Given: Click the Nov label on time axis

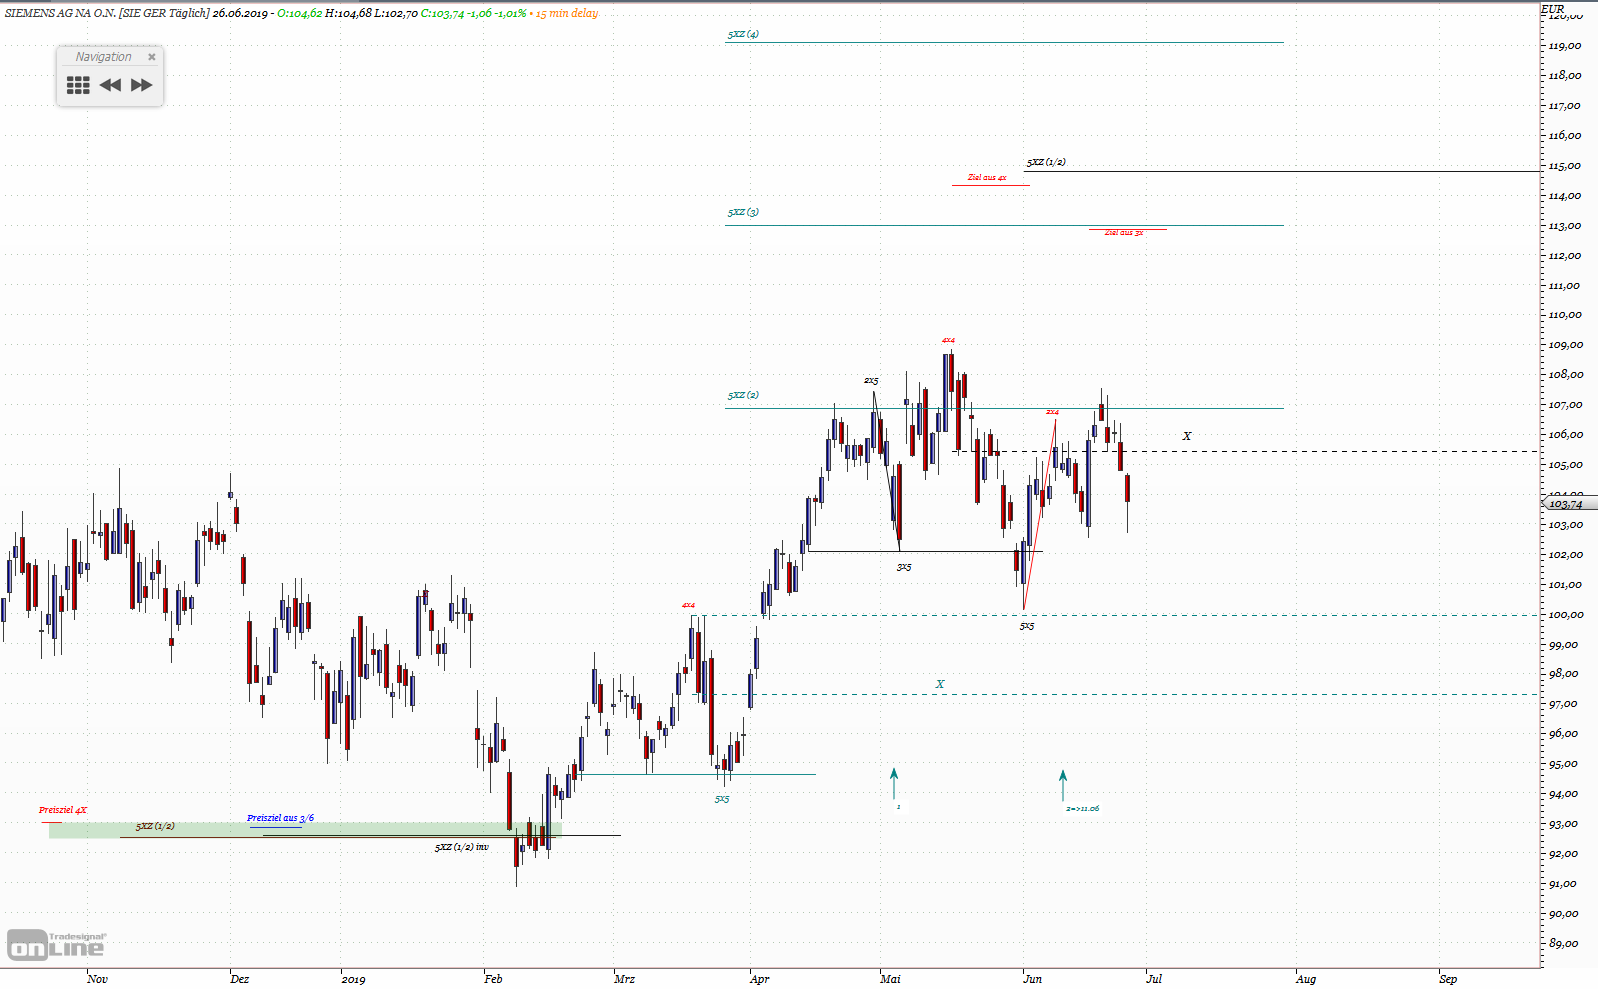Looking at the screenshot, I should tap(97, 979).
